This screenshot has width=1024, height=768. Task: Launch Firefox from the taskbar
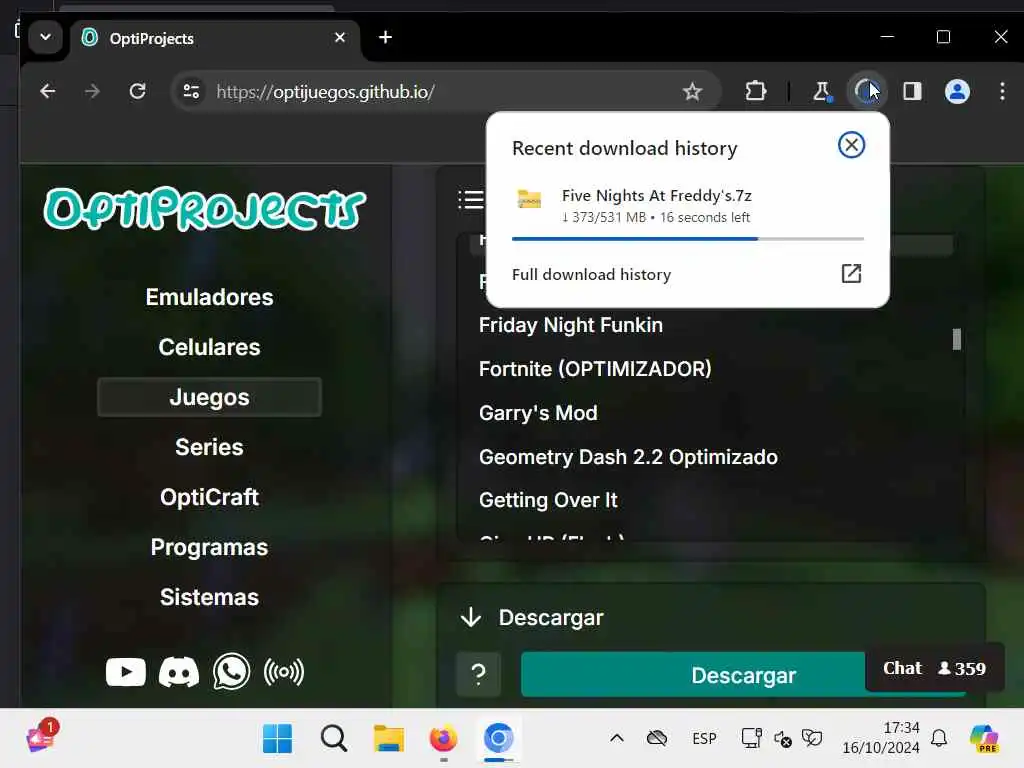(443, 739)
